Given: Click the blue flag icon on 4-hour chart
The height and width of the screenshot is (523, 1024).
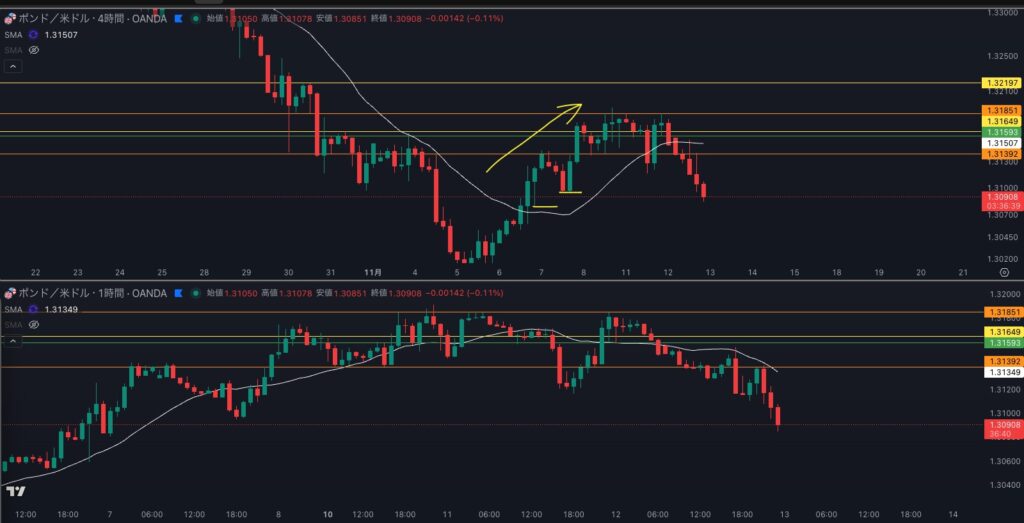Looking at the screenshot, I should [178, 18].
